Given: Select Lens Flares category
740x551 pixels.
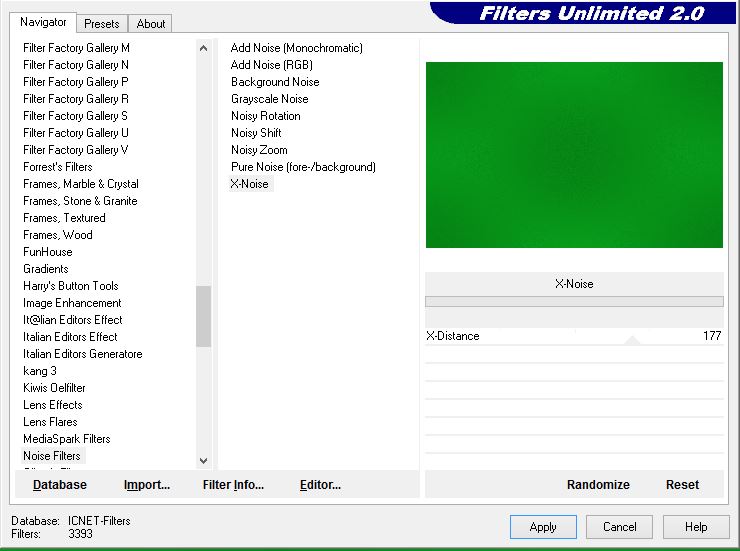Looking at the screenshot, I should coord(50,422).
